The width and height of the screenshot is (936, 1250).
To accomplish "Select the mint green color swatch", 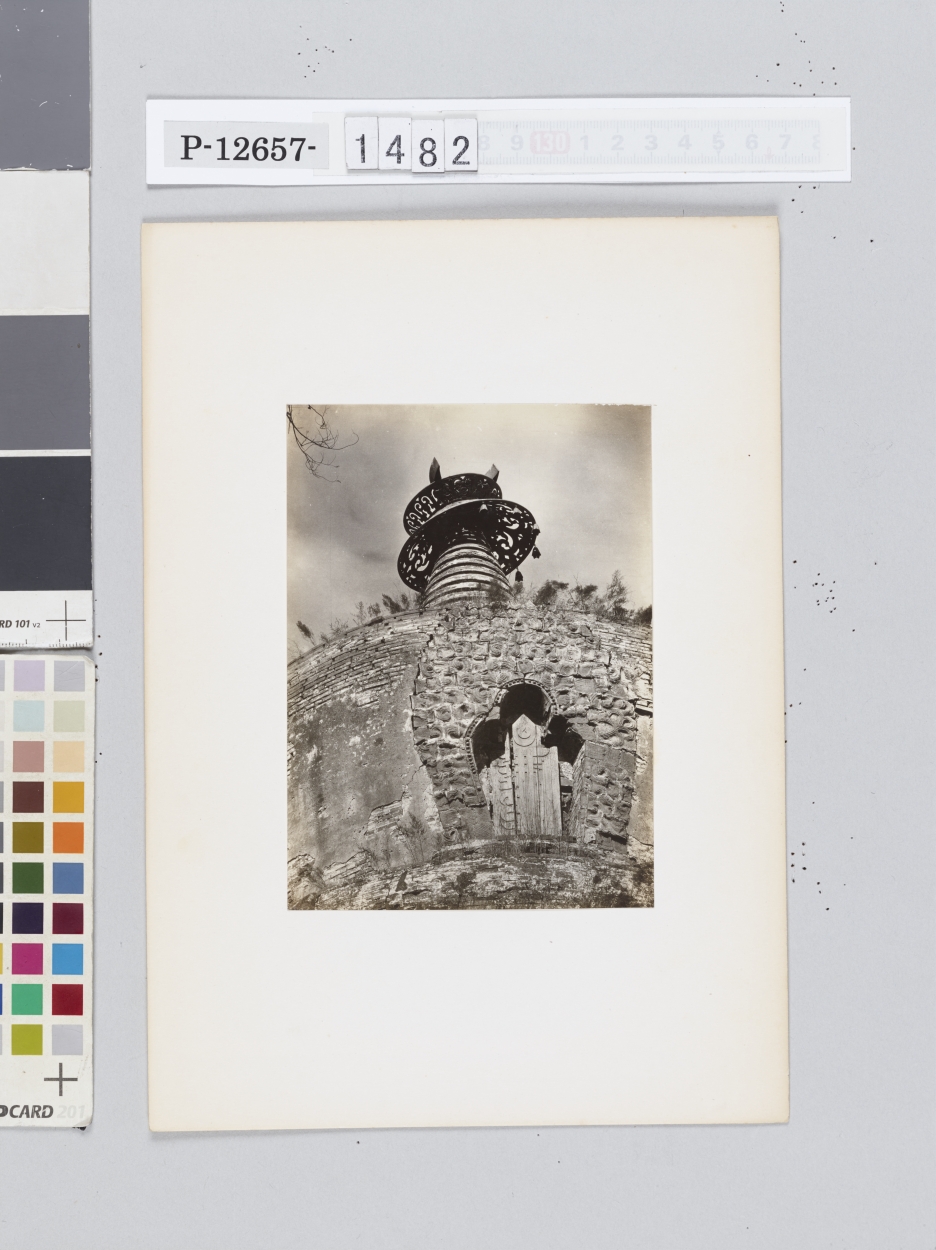I will click(28, 999).
